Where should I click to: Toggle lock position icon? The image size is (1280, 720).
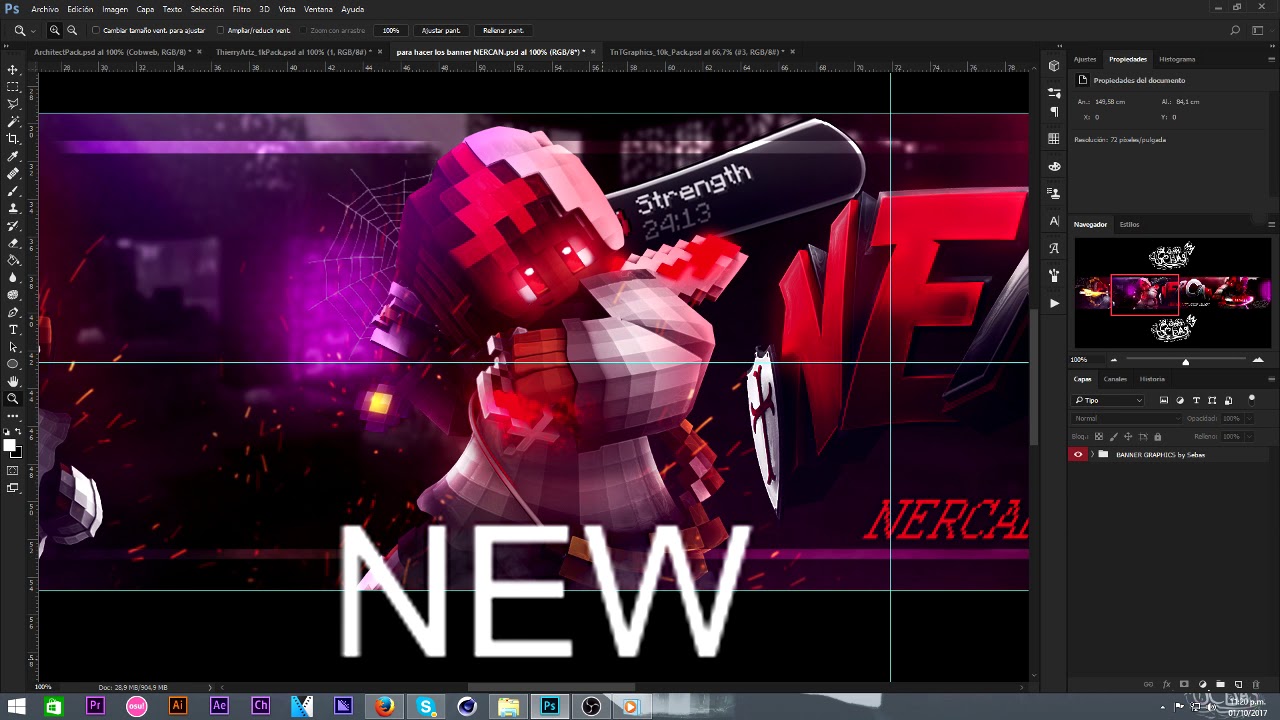click(1128, 437)
